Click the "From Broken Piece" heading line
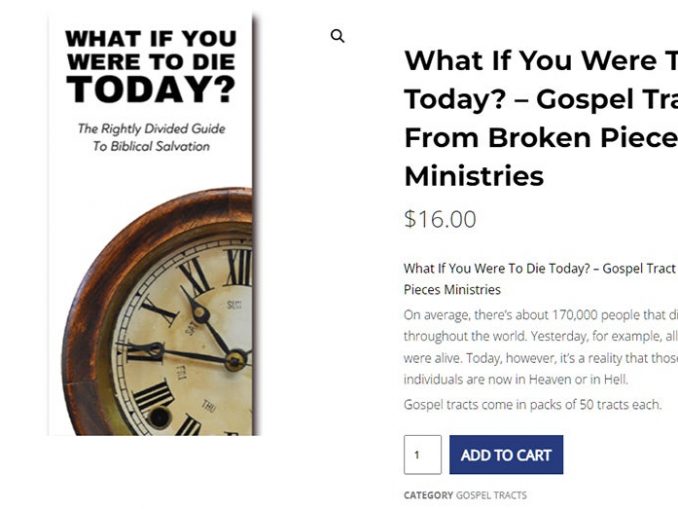The width and height of the screenshot is (678, 509). click(x=540, y=138)
